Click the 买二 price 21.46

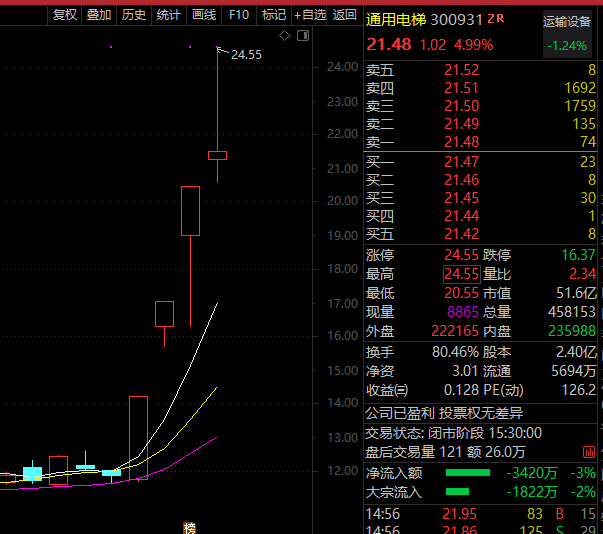[x=461, y=180]
